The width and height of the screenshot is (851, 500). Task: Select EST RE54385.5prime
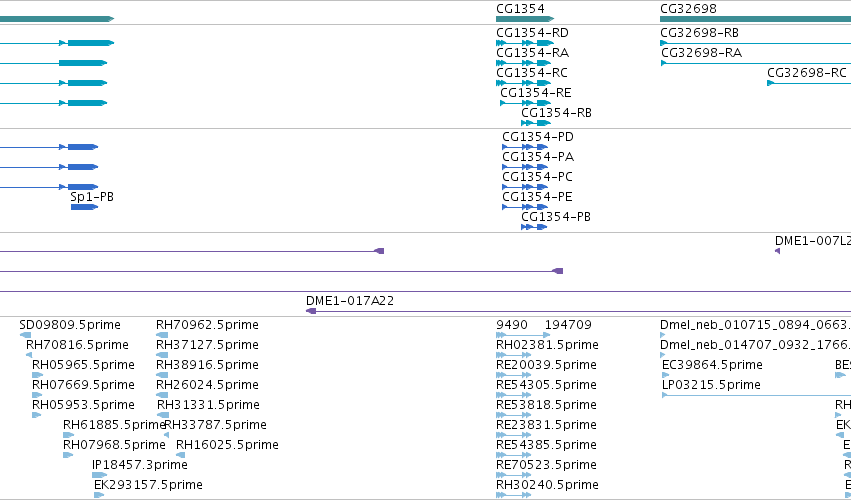tap(513, 455)
